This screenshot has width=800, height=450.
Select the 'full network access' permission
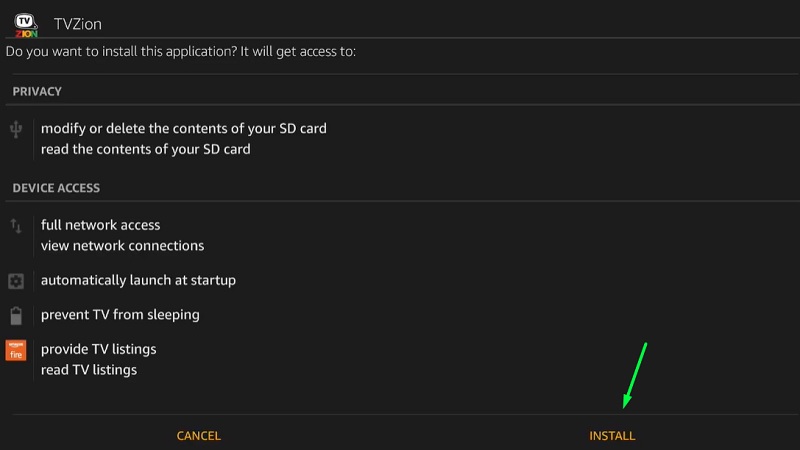click(x=101, y=225)
